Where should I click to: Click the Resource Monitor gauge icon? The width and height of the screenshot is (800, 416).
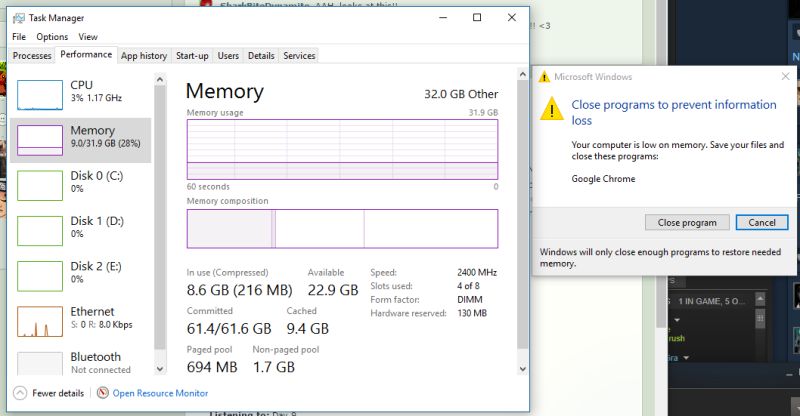coord(103,393)
